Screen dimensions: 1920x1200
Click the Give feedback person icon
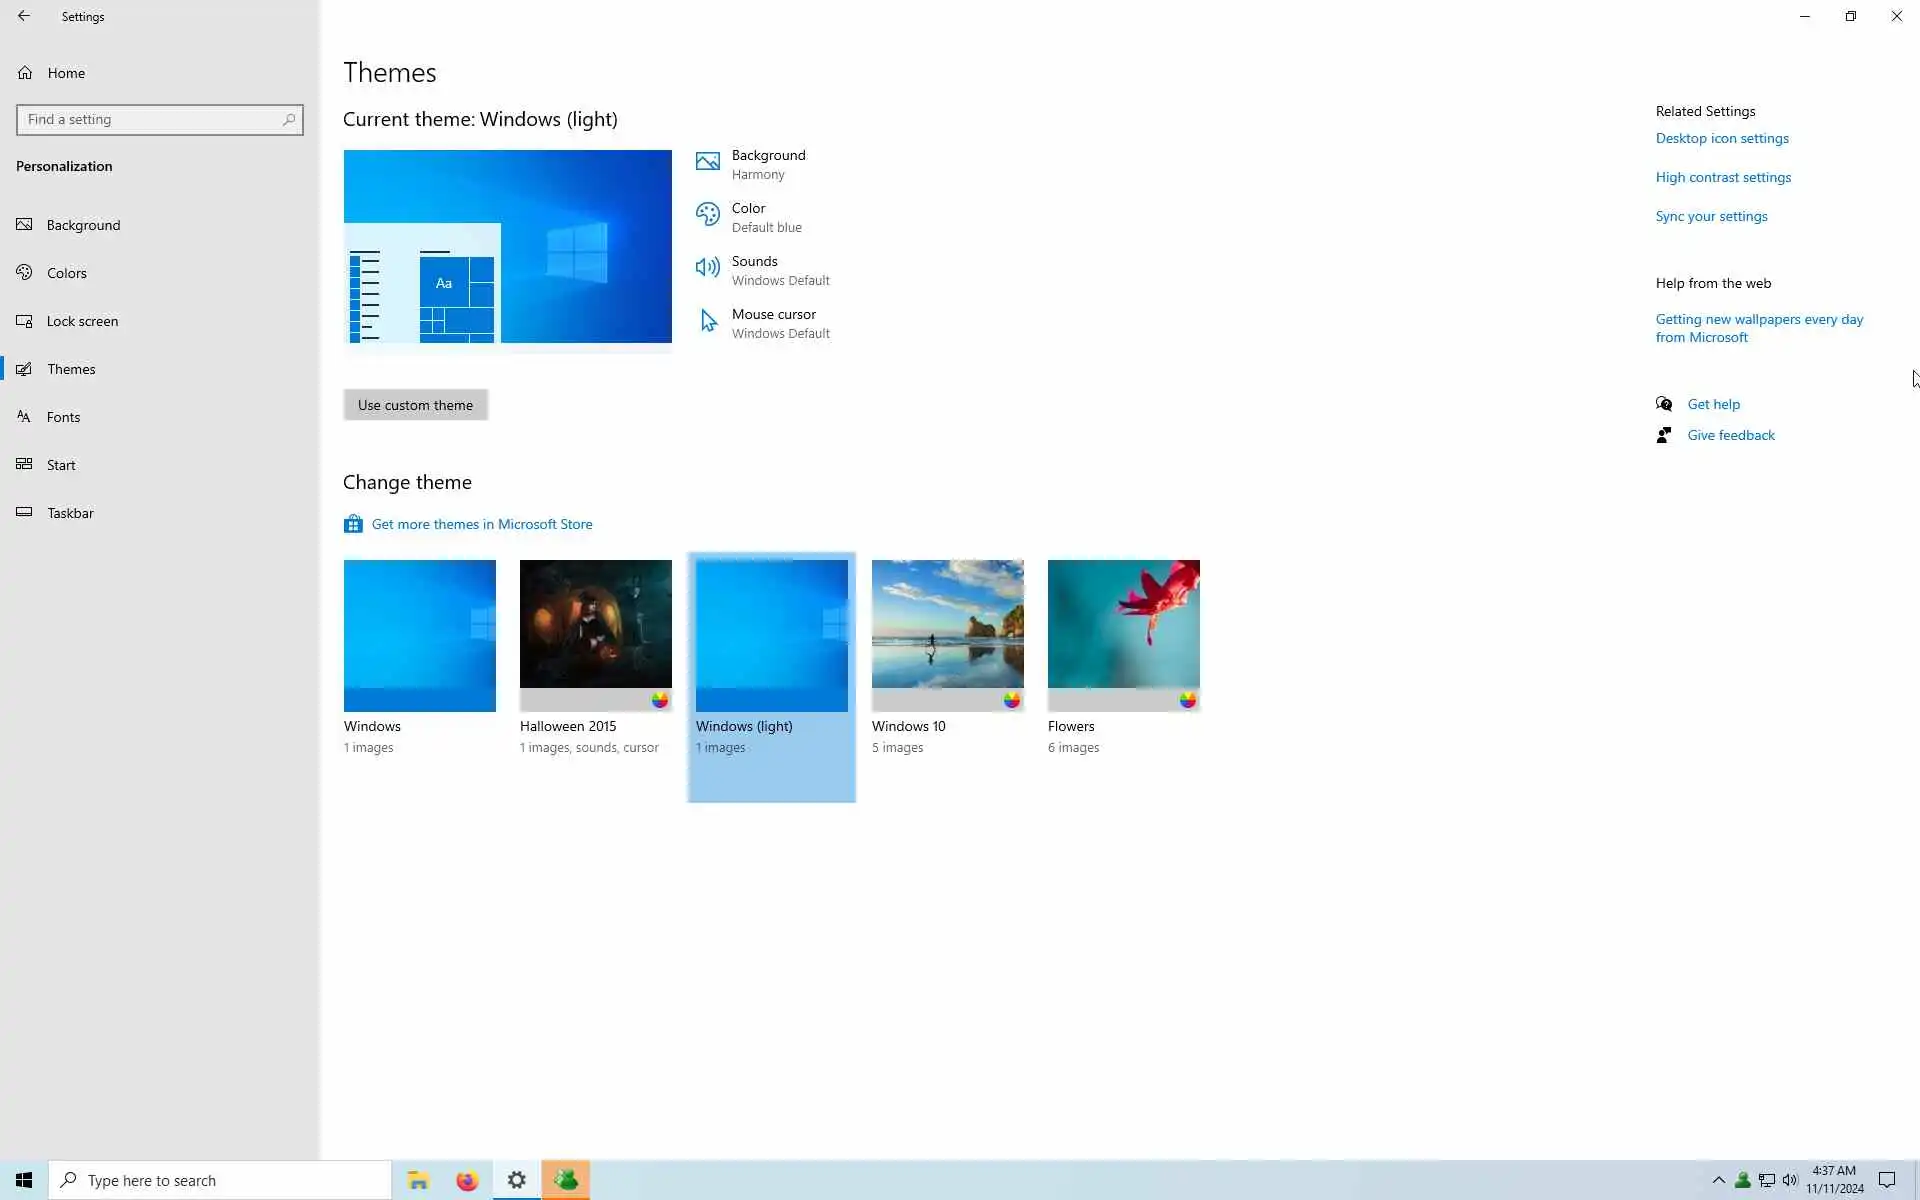(1664, 435)
